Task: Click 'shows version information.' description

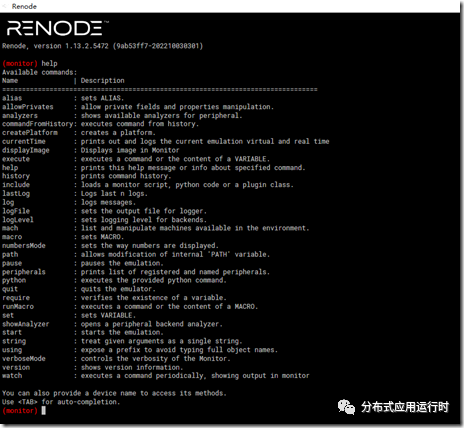Action: tap(132, 367)
